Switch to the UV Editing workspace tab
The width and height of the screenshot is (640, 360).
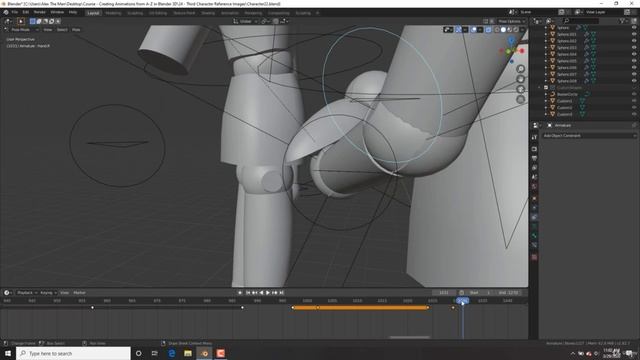click(158, 13)
